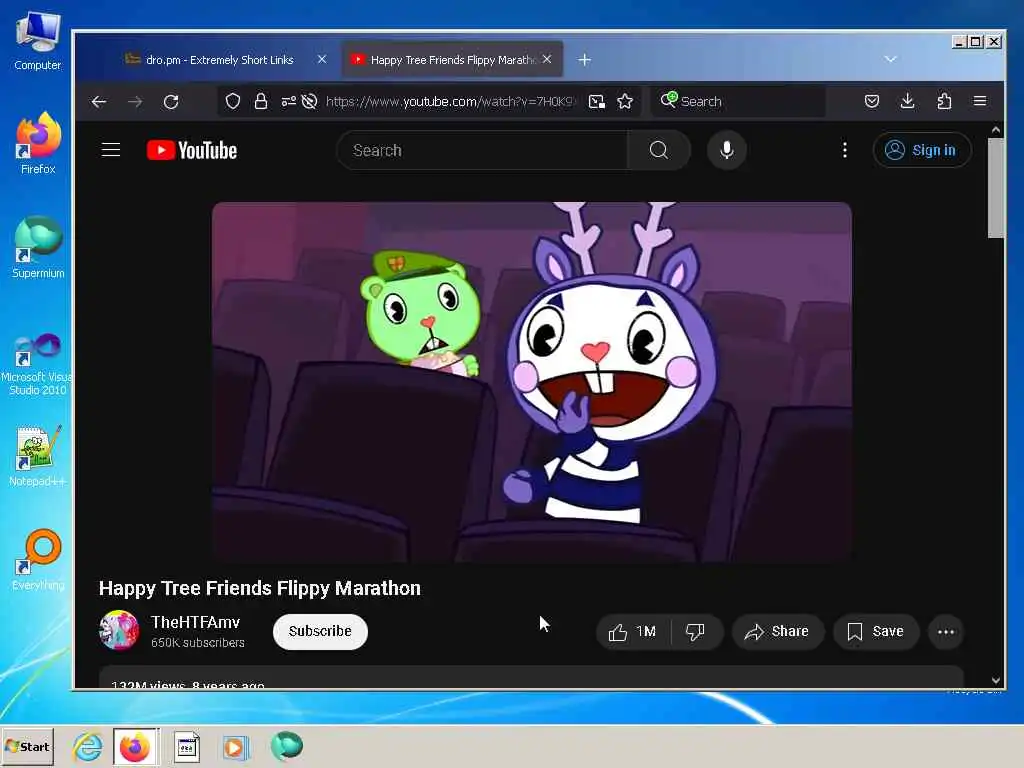Launch Internet Explorer from taskbar
1024x768 pixels.
tap(88, 746)
